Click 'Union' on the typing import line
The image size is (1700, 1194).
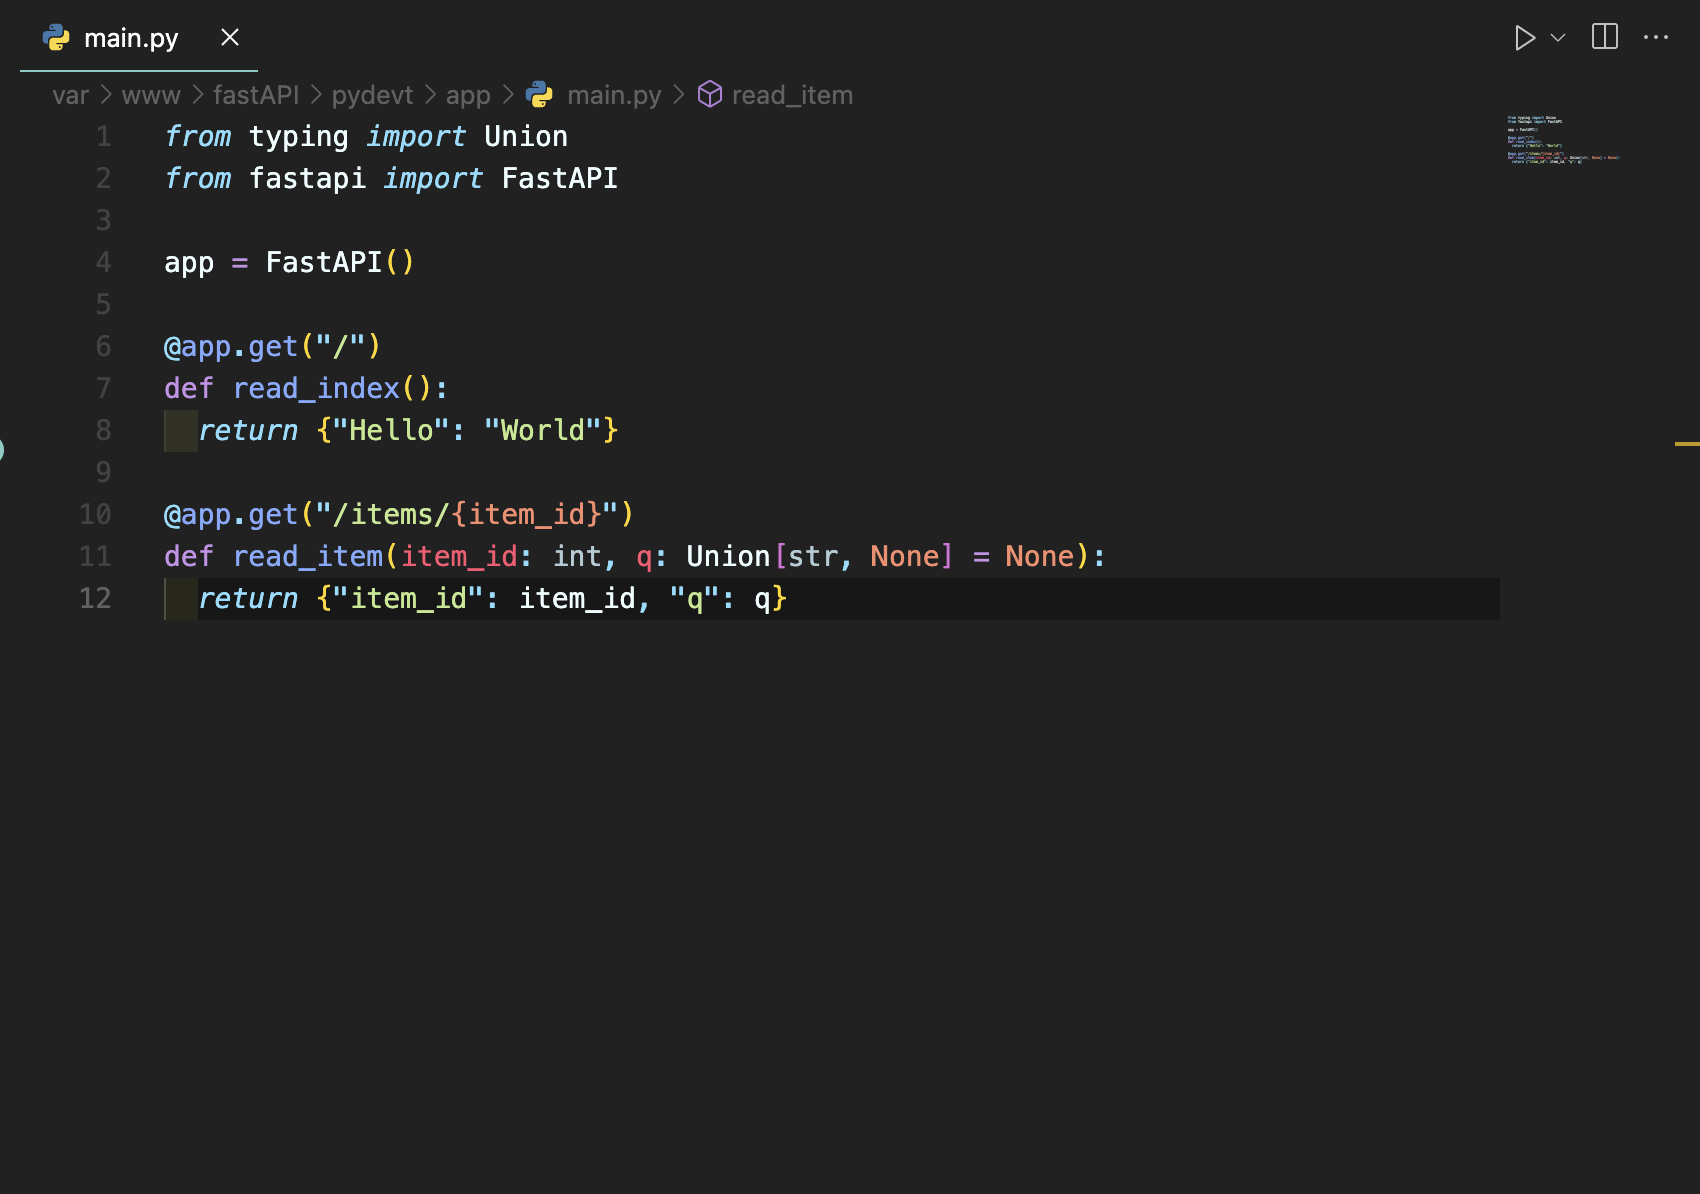526,136
